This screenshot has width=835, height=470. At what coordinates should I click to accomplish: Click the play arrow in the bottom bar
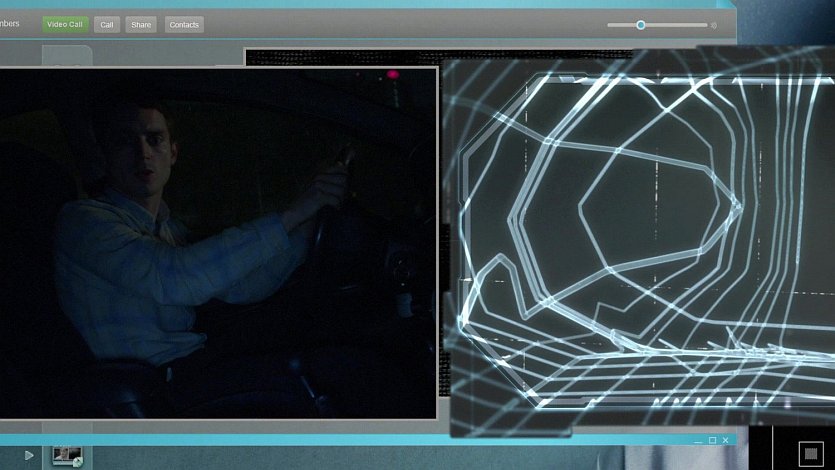29,455
